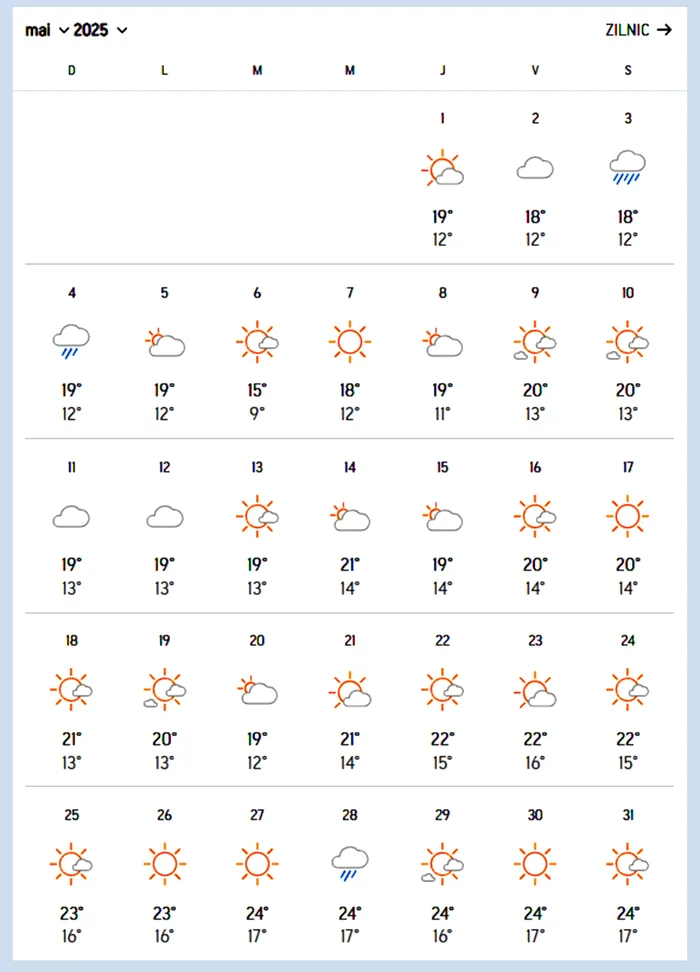This screenshot has width=700, height=972.
Task: Click the cloudy icon on May 2
Action: coord(535,168)
